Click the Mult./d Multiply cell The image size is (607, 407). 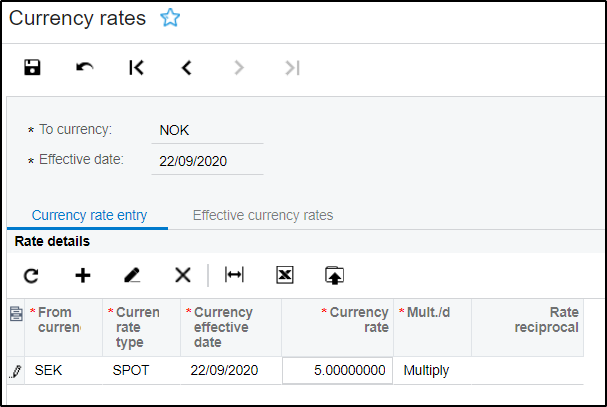tap(431, 370)
